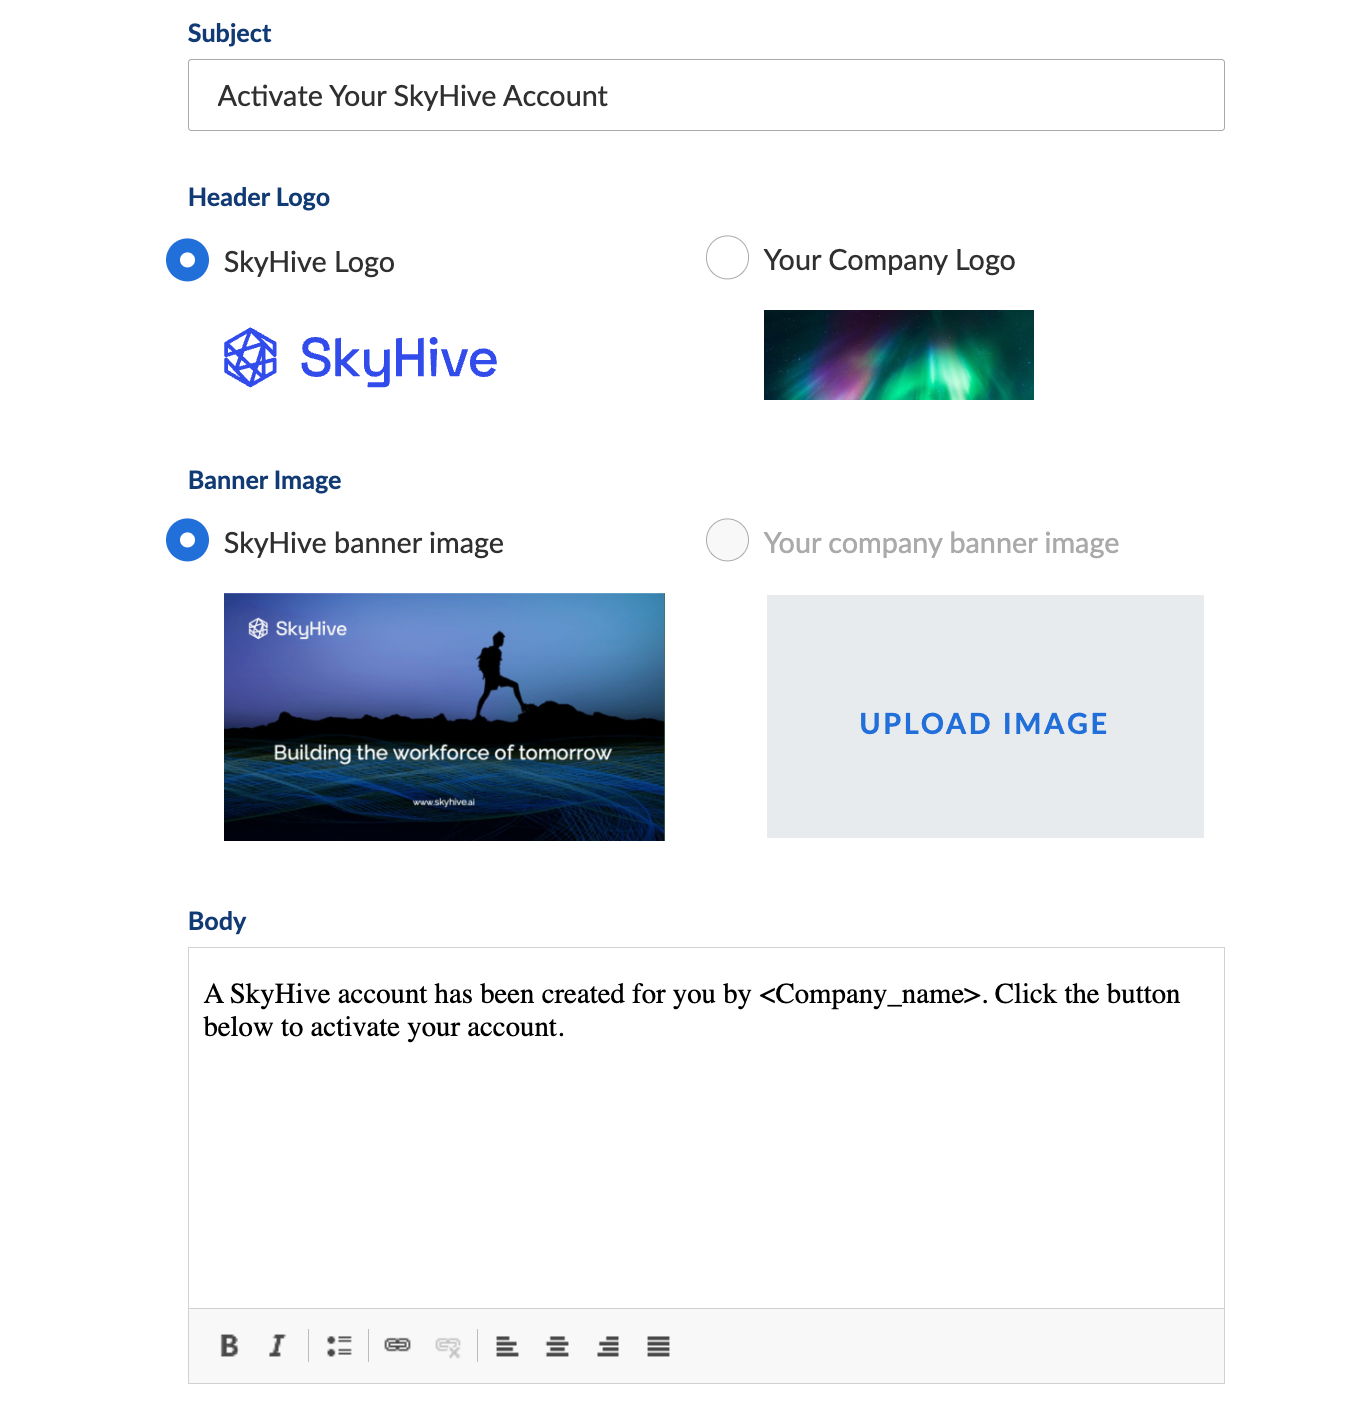The height and width of the screenshot is (1401, 1371).
Task: Toggle italic formatting in the Body editor
Action: [277, 1346]
